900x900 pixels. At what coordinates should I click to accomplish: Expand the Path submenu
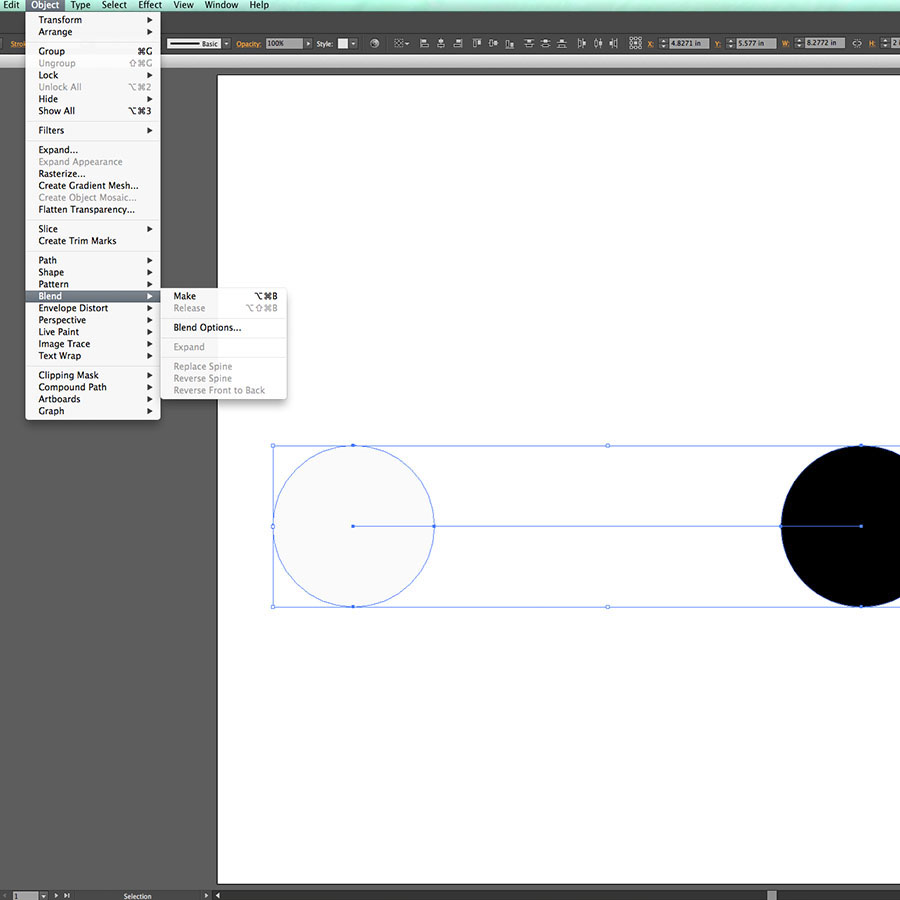coord(92,260)
